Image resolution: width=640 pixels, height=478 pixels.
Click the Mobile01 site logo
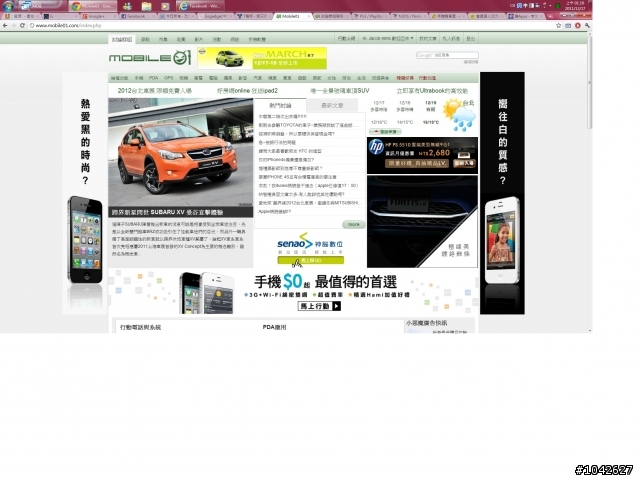tap(150, 58)
